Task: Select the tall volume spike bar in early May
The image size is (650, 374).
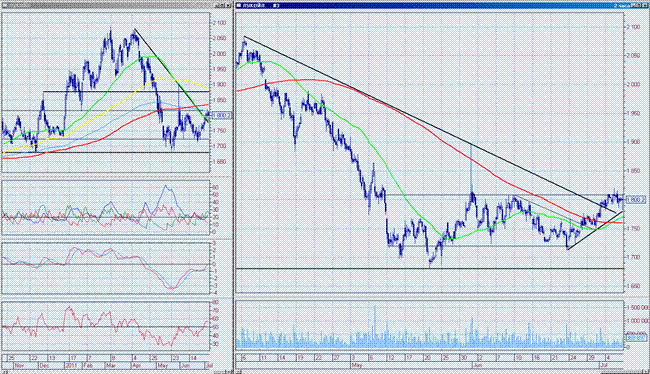Action: click(x=375, y=326)
